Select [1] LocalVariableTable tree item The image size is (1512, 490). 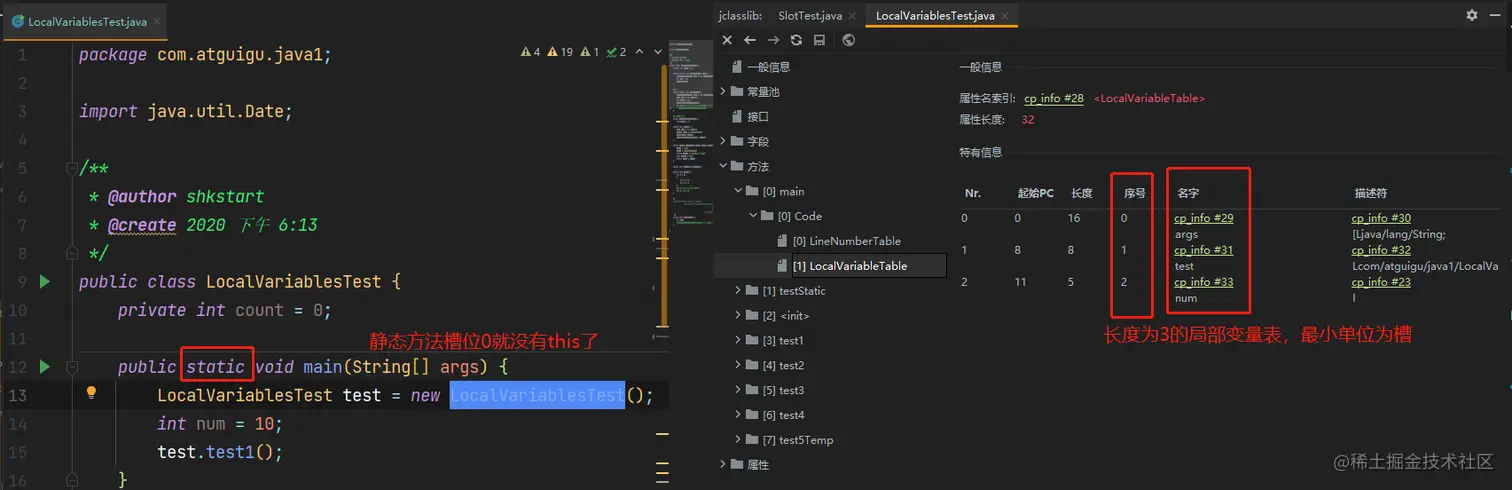tap(850, 266)
